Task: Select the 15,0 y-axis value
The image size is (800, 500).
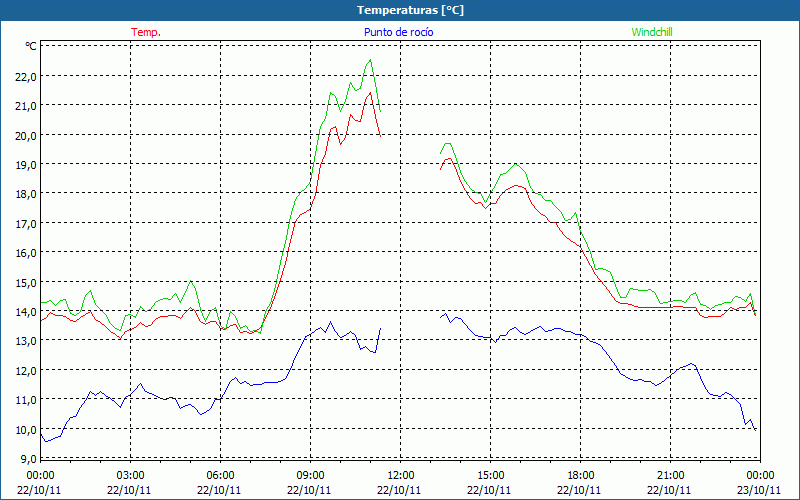Action: point(28,283)
